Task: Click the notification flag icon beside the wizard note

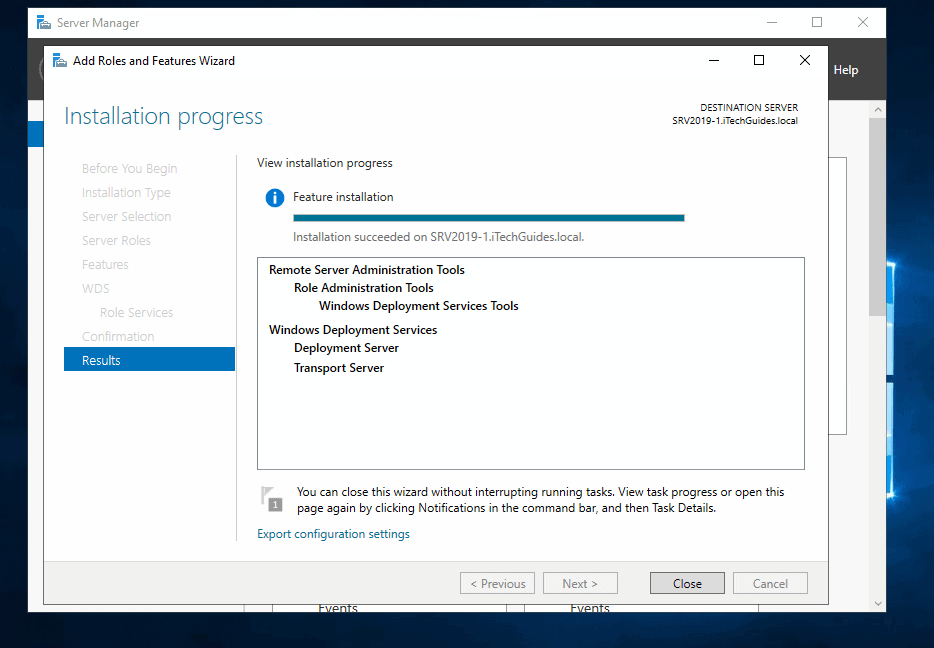Action: 271,498
